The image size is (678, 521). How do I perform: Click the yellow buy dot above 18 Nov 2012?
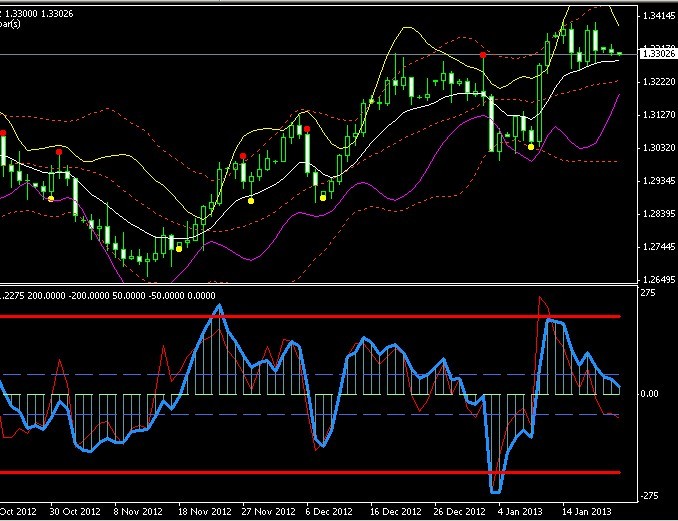(x=179, y=249)
